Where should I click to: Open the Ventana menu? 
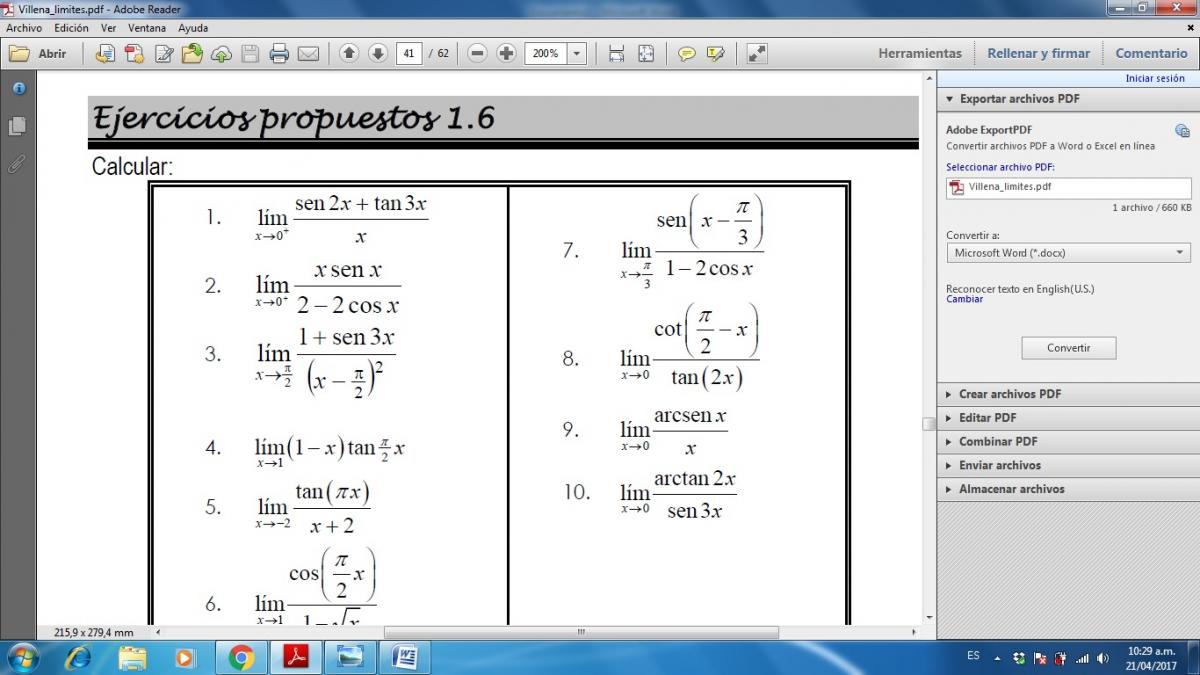tap(148, 28)
